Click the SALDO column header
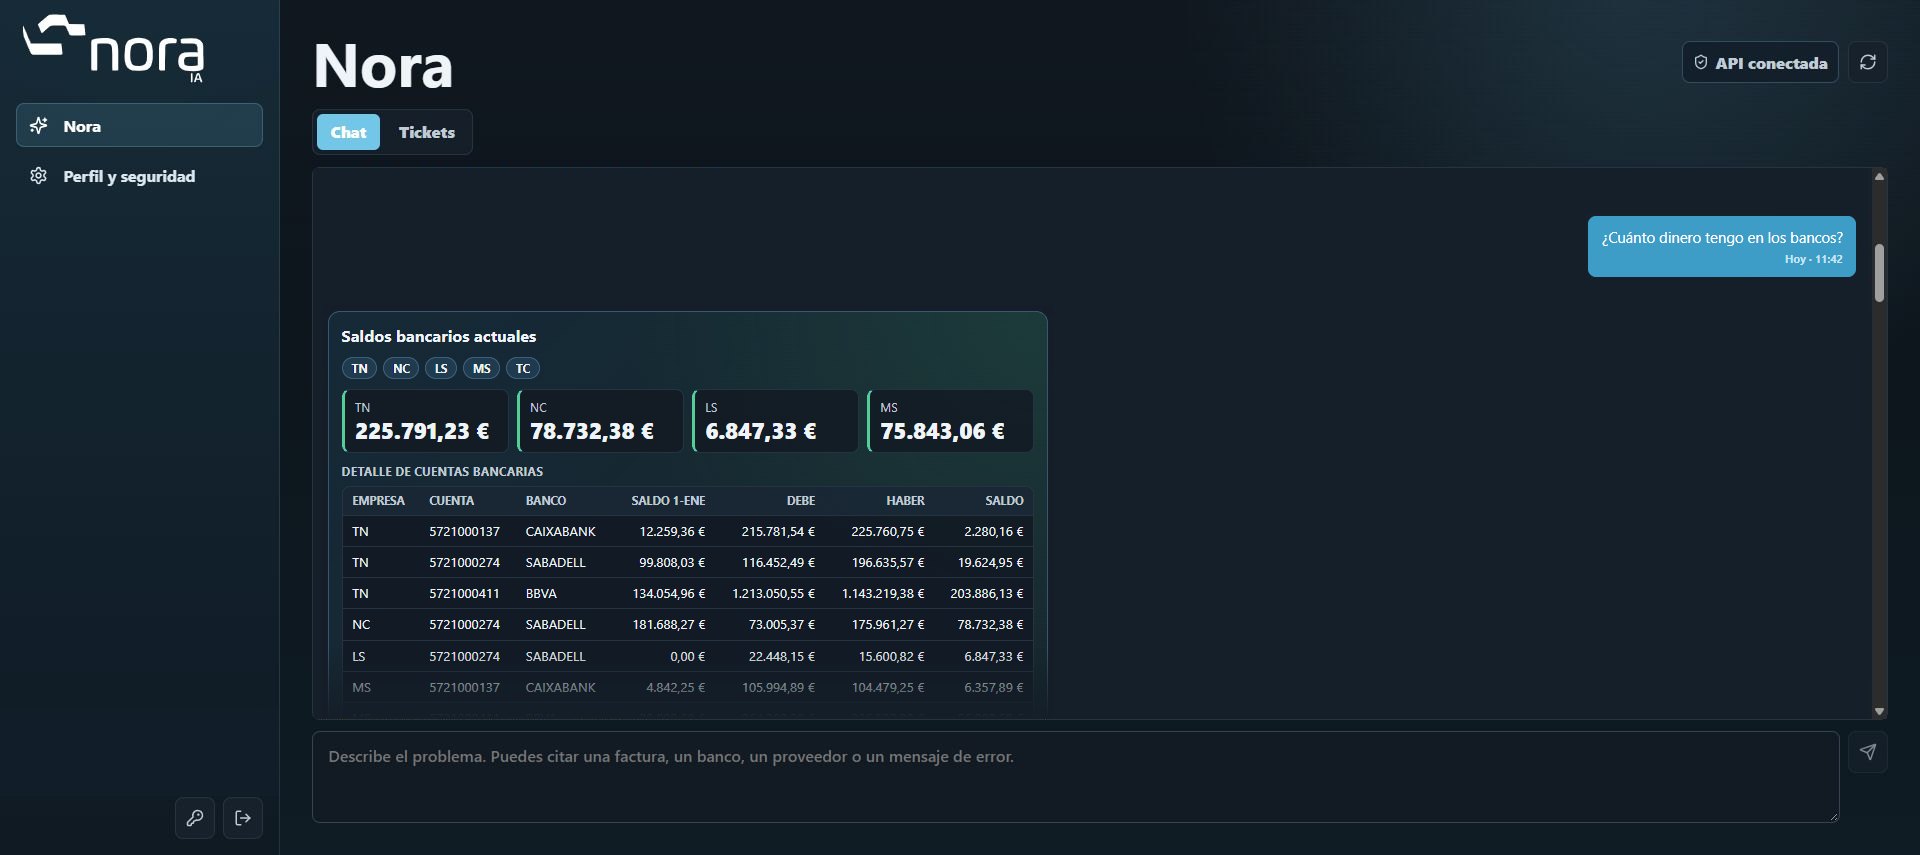Viewport: 1920px width, 855px height. click(1004, 501)
